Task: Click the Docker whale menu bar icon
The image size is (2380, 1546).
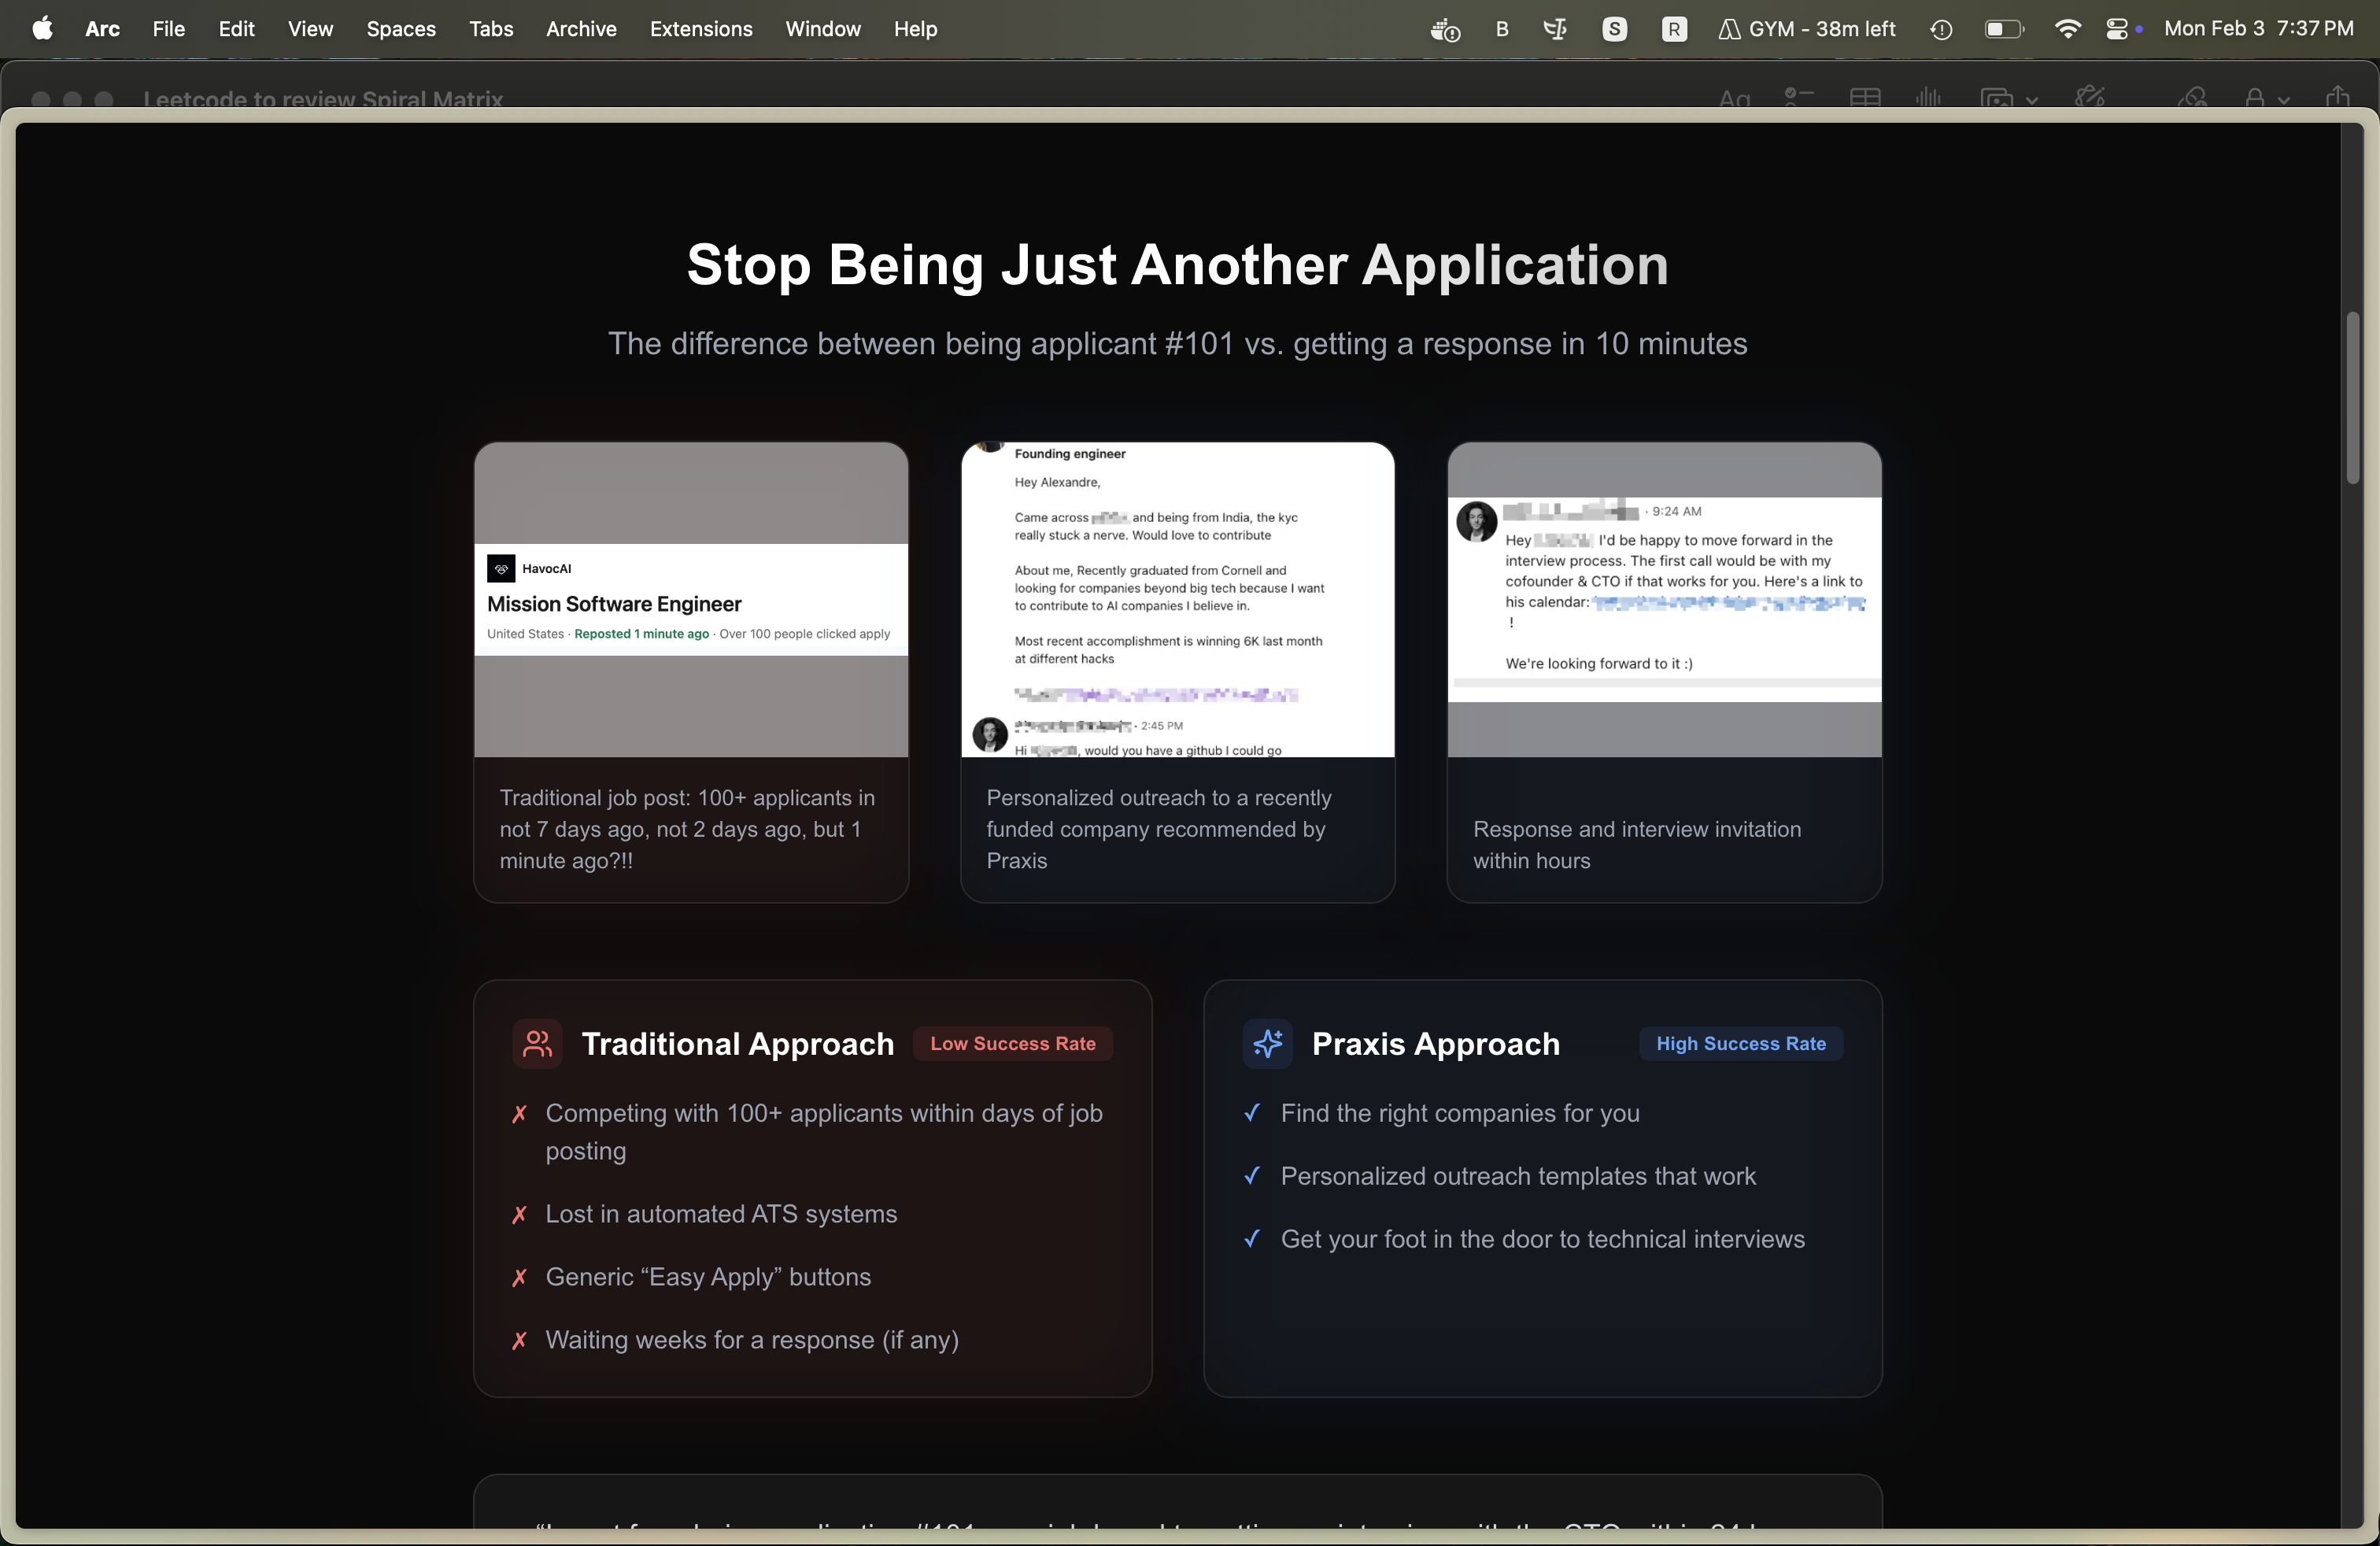Action: [1445, 29]
